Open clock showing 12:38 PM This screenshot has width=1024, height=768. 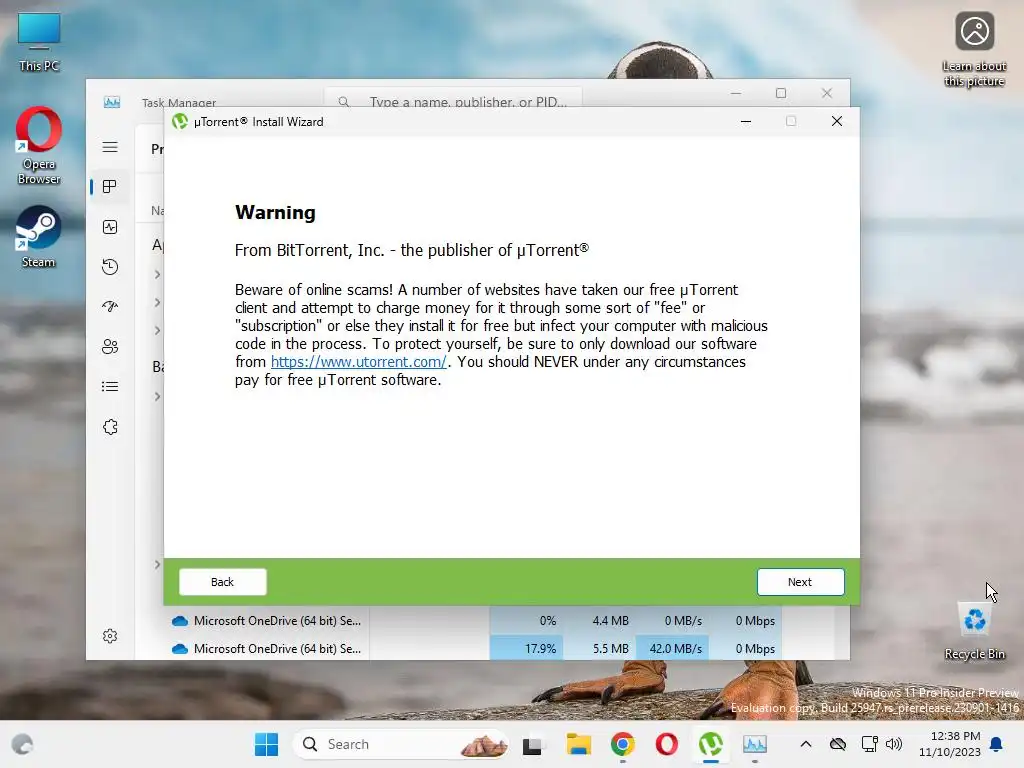coord(950,744)
